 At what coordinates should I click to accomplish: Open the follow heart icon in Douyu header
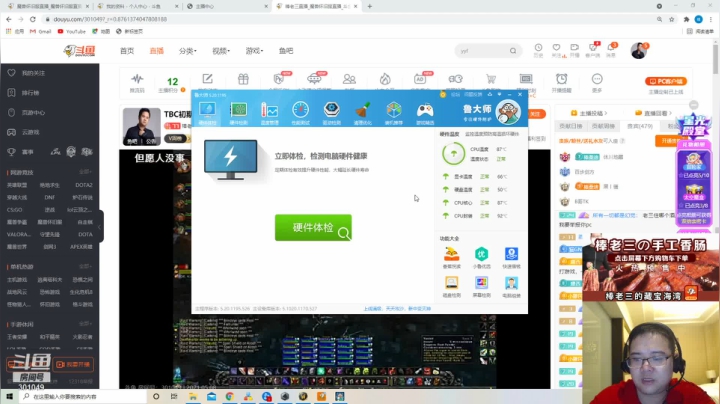[x=557, y=50]
